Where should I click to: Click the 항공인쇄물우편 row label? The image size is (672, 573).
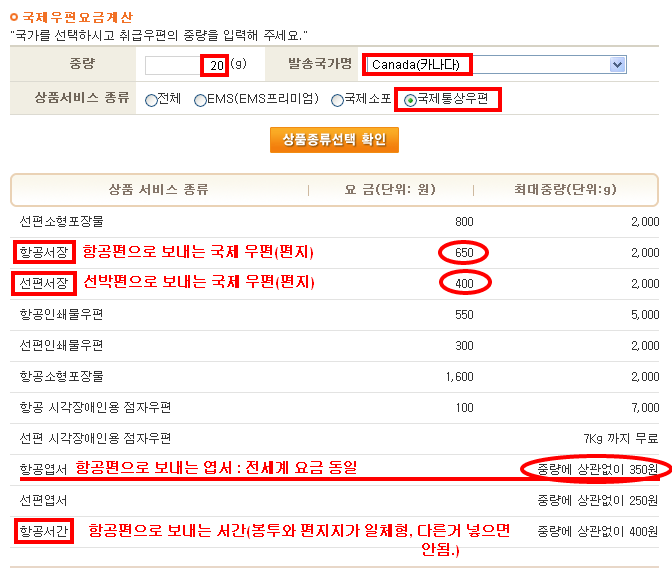[x=61, y=314]
